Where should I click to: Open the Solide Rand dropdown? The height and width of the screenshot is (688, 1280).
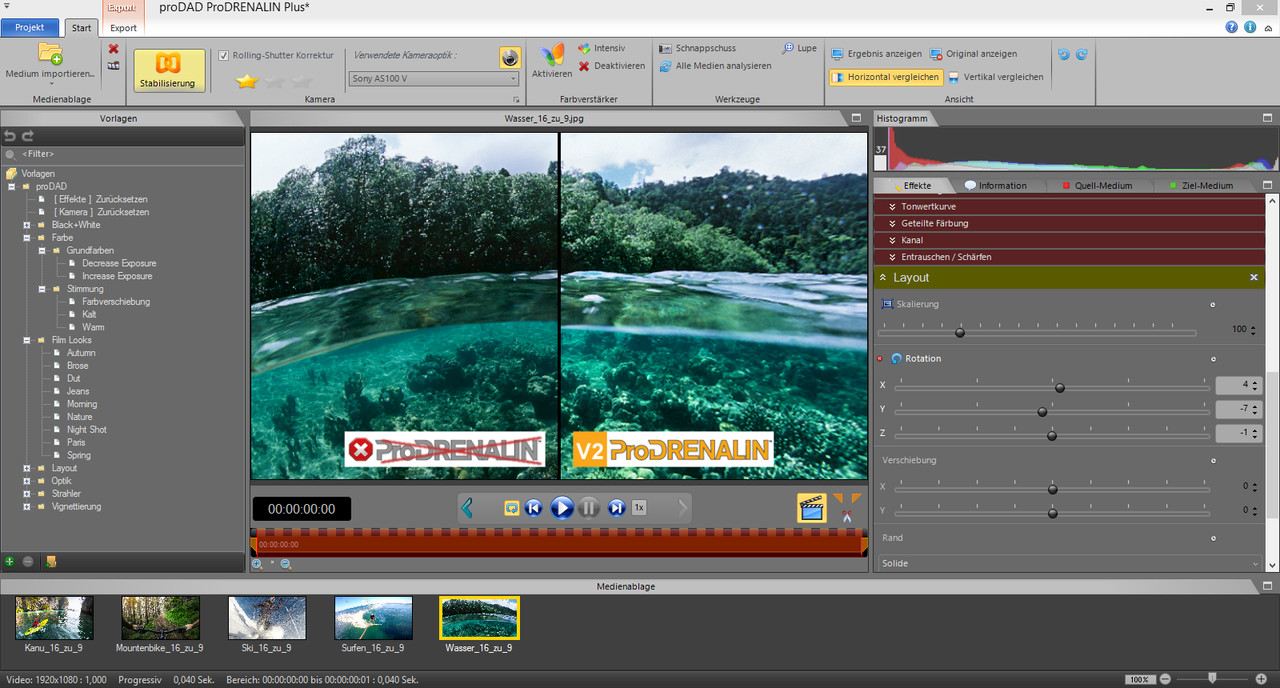(1069, 563)
